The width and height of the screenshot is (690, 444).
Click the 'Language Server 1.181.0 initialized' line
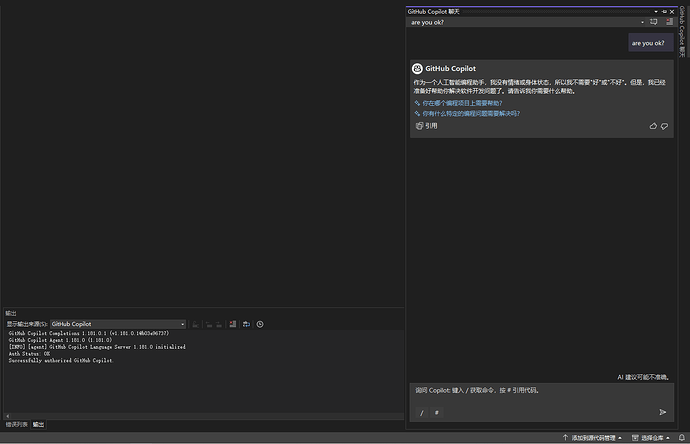97,347
